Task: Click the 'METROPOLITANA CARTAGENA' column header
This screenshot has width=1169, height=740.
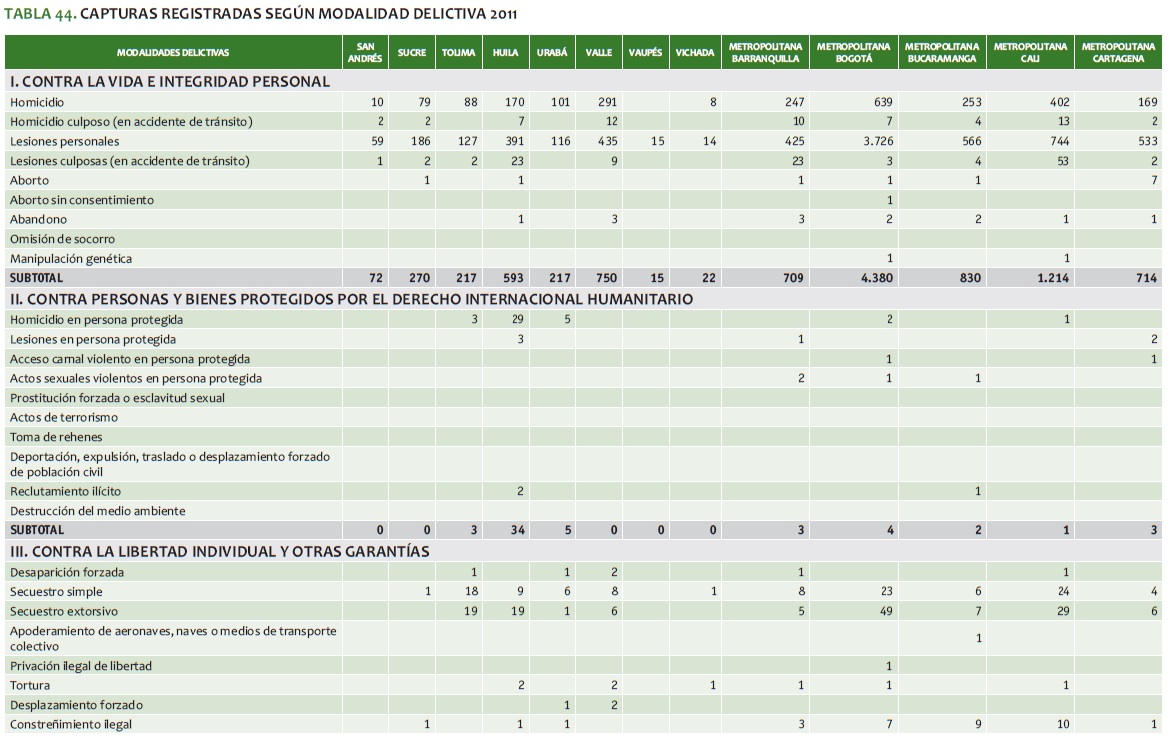Action: tap(1118, 52)
